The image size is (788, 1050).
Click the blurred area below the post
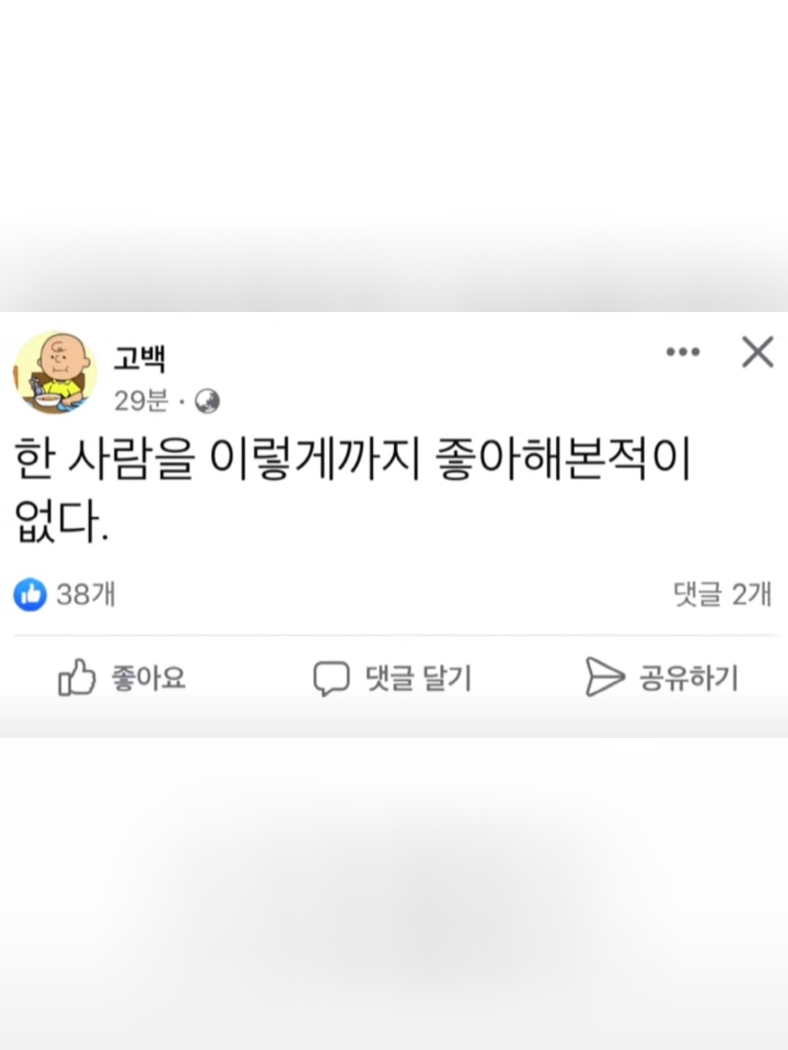pyautogui.click(x=394, y=894)
